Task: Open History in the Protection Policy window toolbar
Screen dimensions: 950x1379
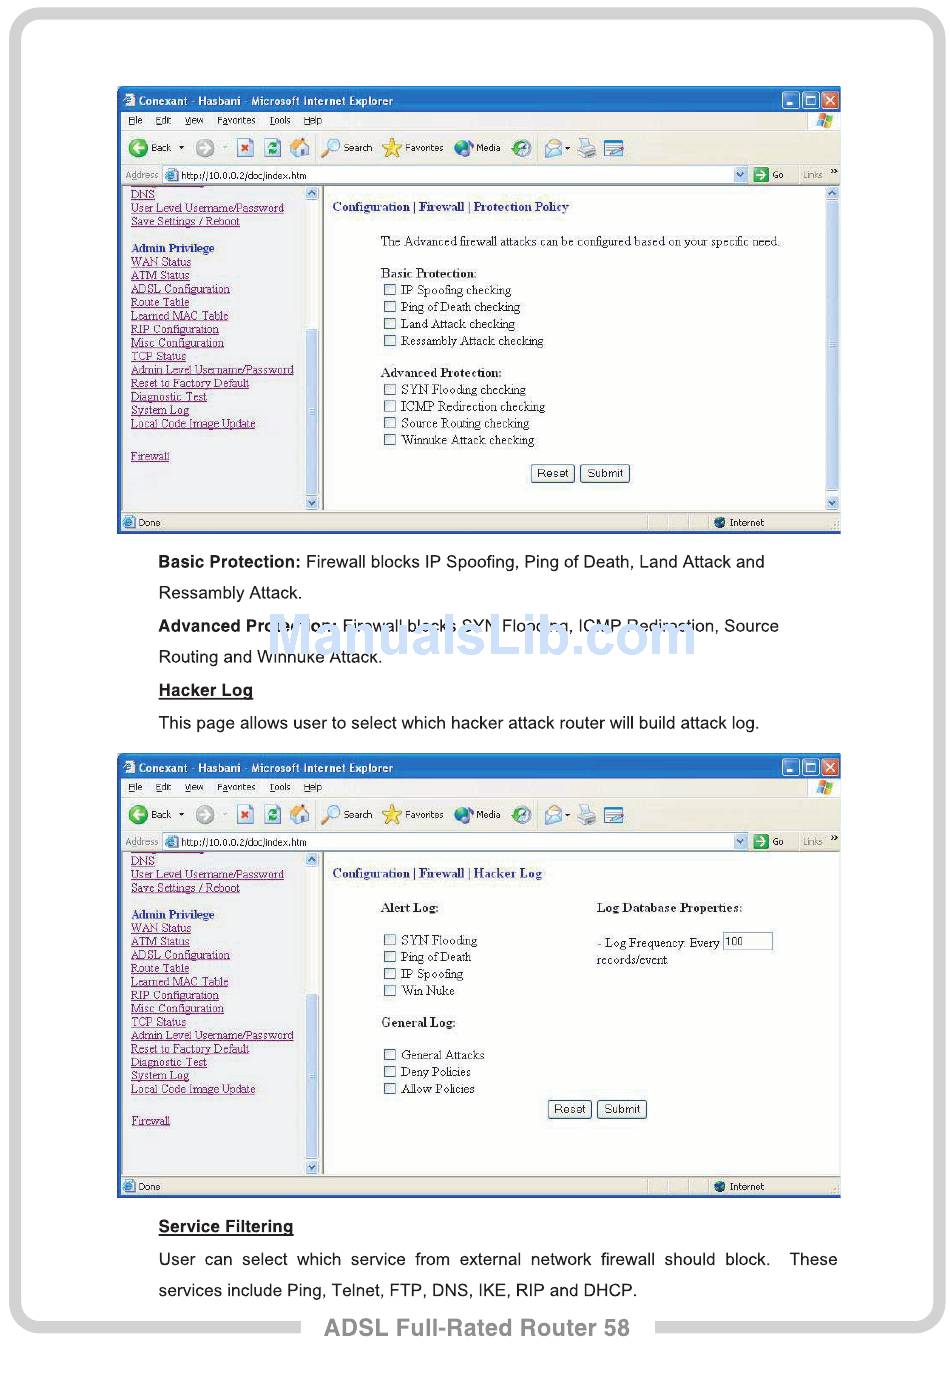Action: tap(521, 148)
